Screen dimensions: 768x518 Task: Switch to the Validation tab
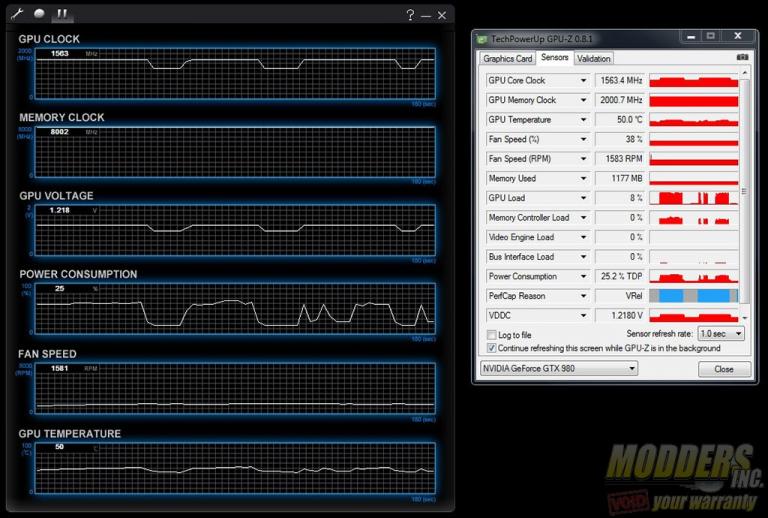(x=593, y=58)
